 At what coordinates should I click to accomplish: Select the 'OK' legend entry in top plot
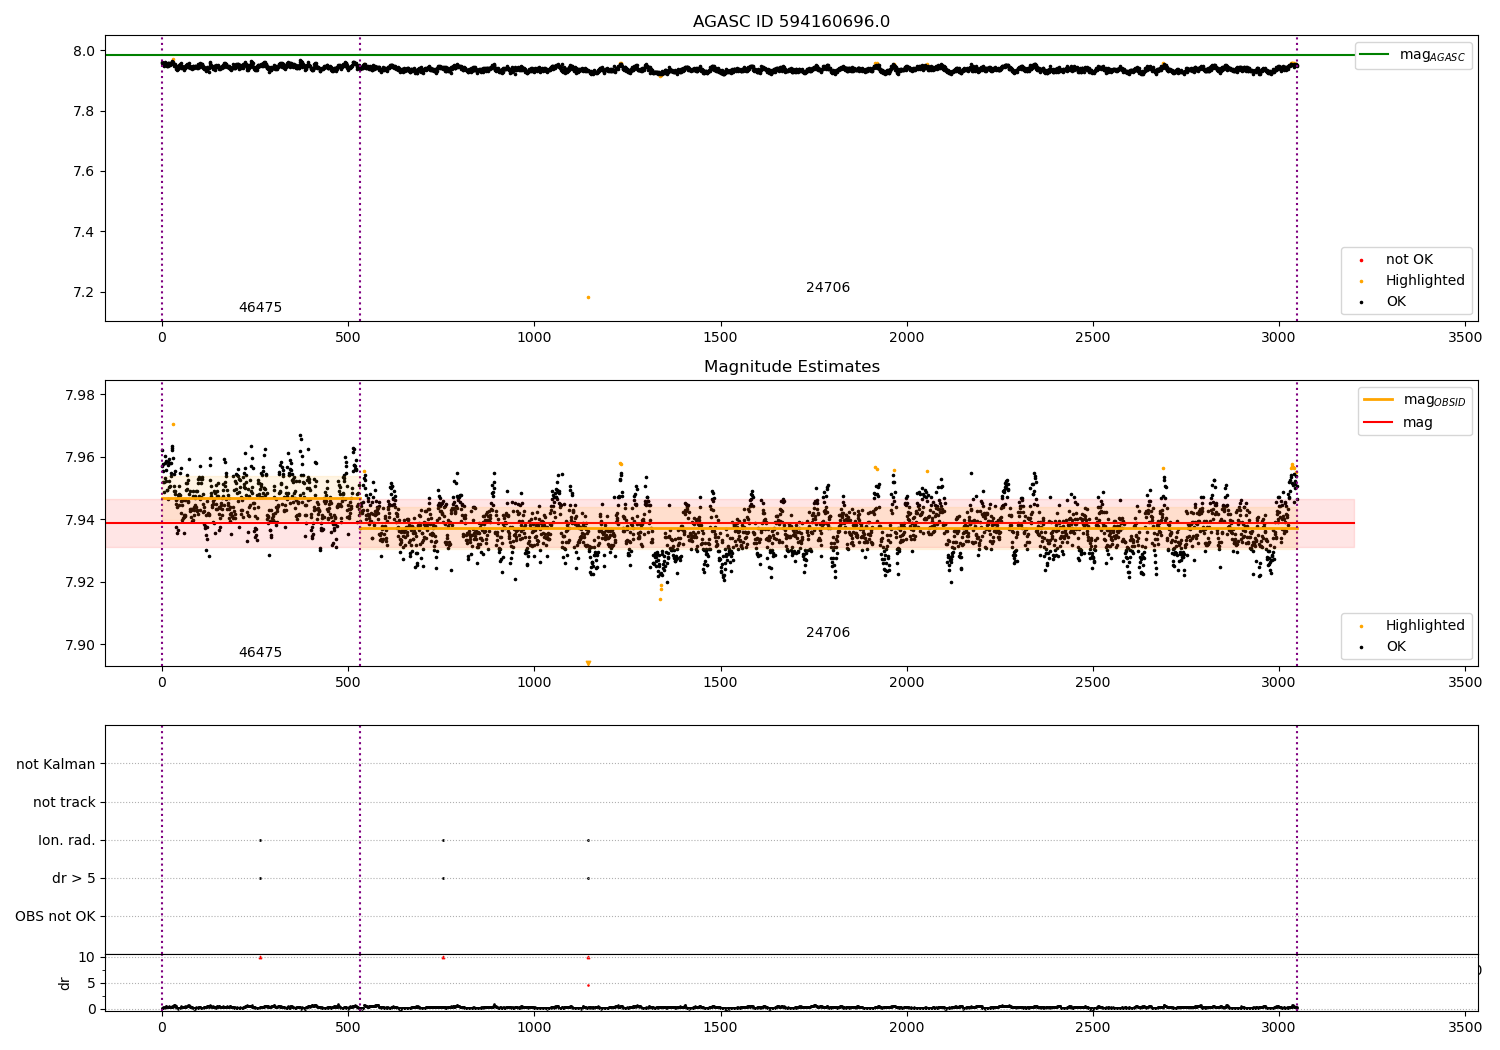tap(1396, 302)
